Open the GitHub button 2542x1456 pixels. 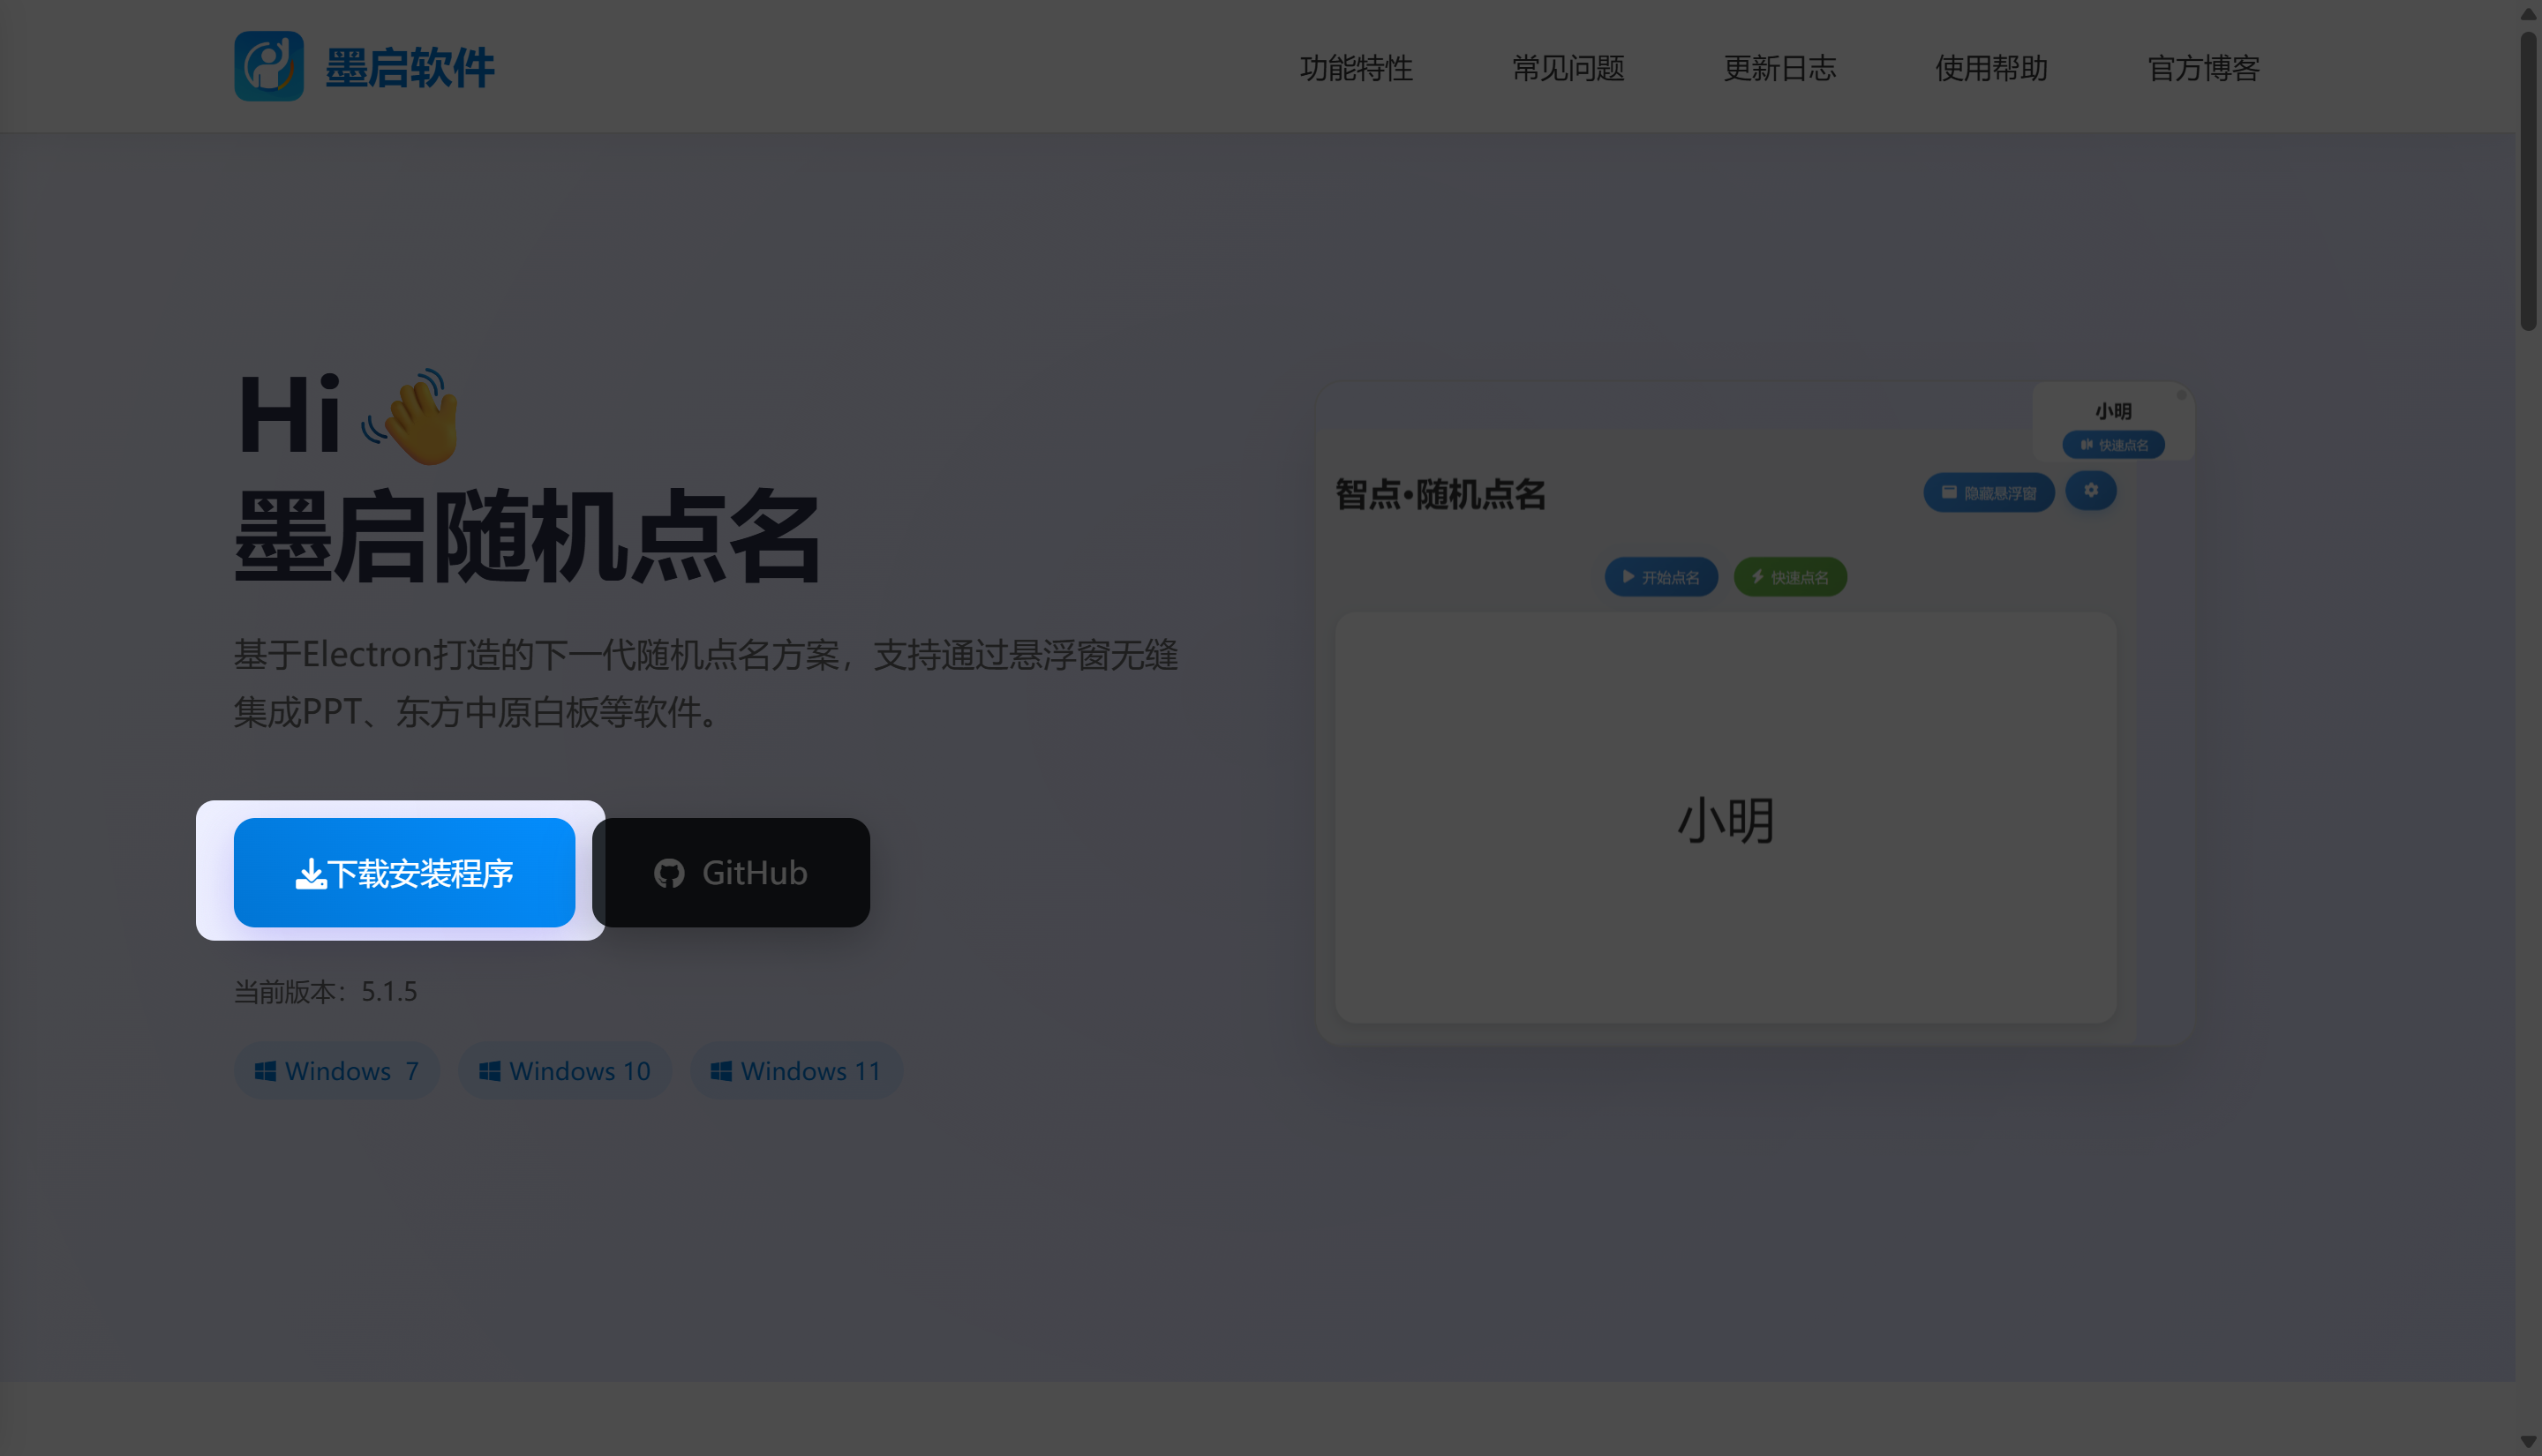[x=731, y=873]
